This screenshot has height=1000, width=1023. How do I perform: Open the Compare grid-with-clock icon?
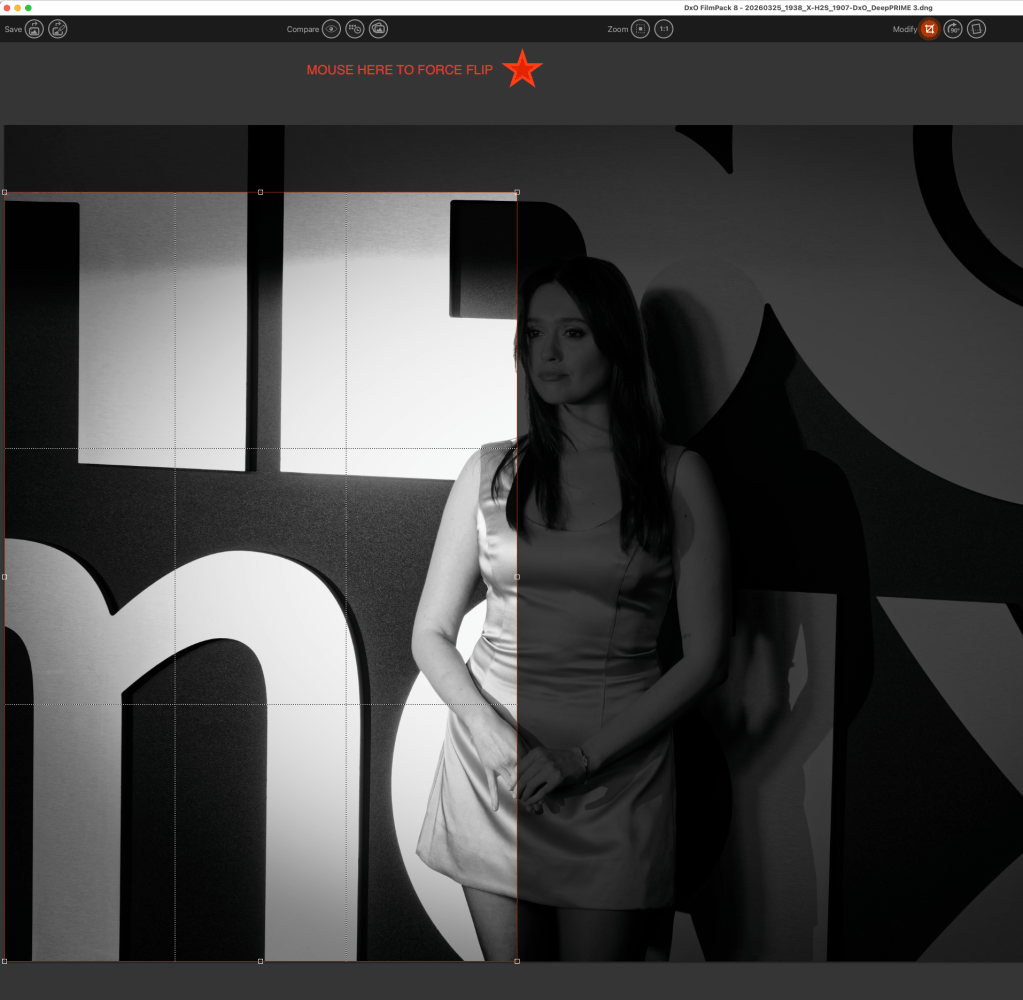pyautogui.click(x=355, y=30)
